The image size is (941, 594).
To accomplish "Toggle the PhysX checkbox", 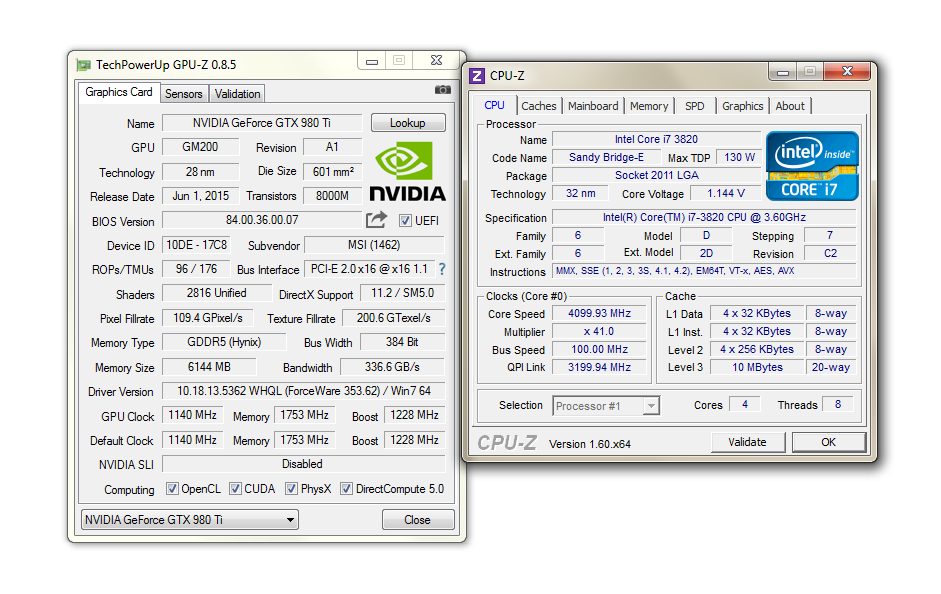I will 292,489.
